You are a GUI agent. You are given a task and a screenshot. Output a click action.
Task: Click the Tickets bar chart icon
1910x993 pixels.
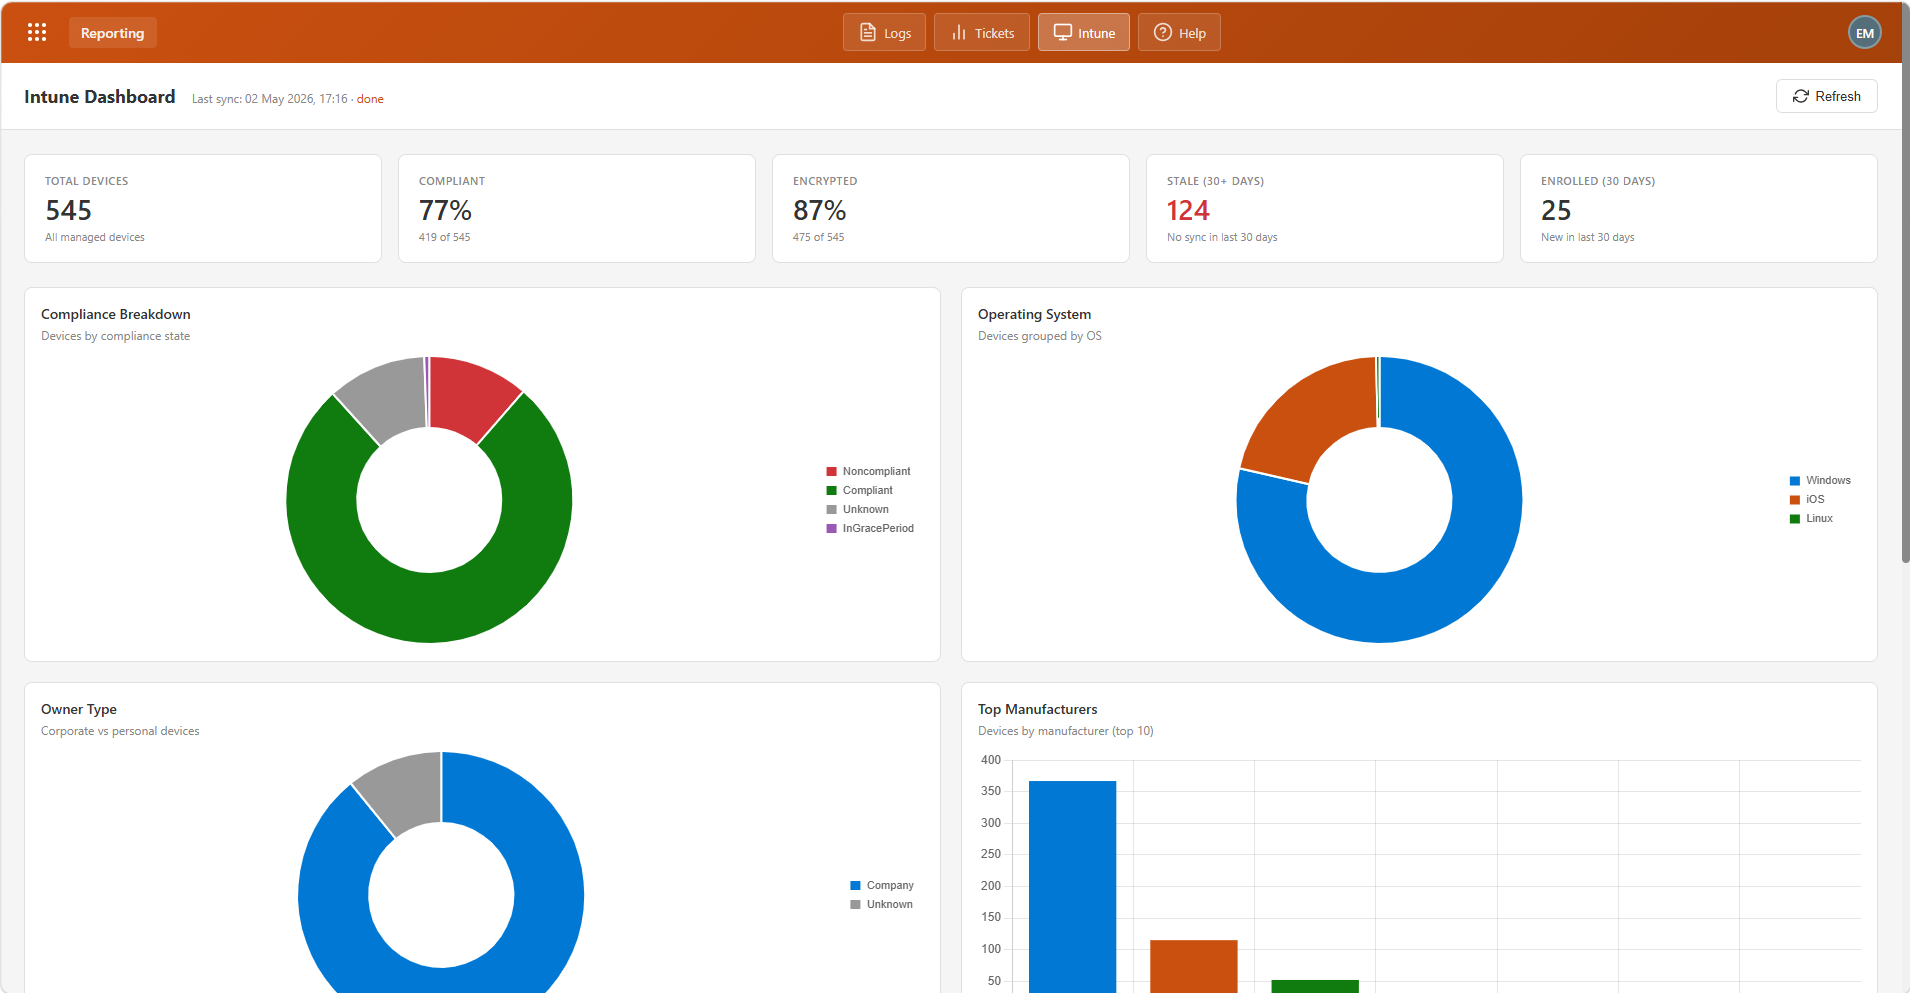click(958, 32)
